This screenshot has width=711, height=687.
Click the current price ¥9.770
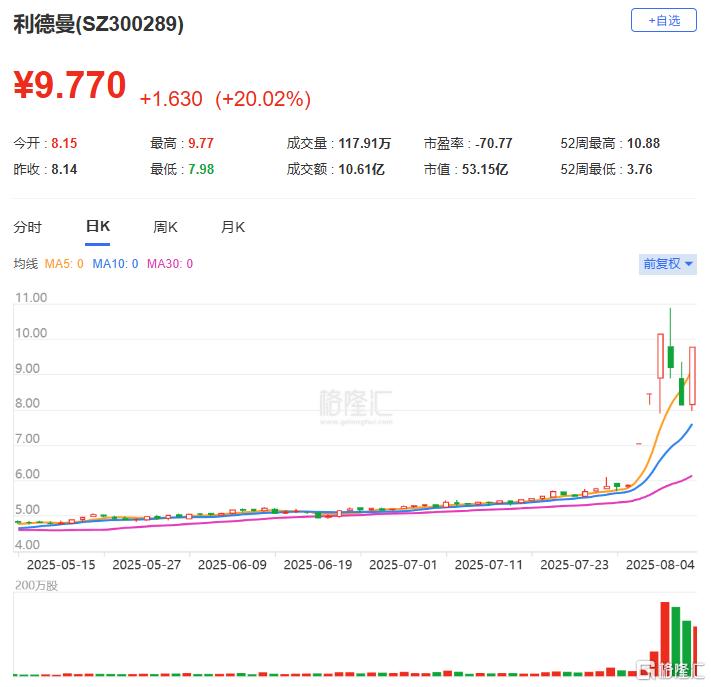tap(69, 85)
